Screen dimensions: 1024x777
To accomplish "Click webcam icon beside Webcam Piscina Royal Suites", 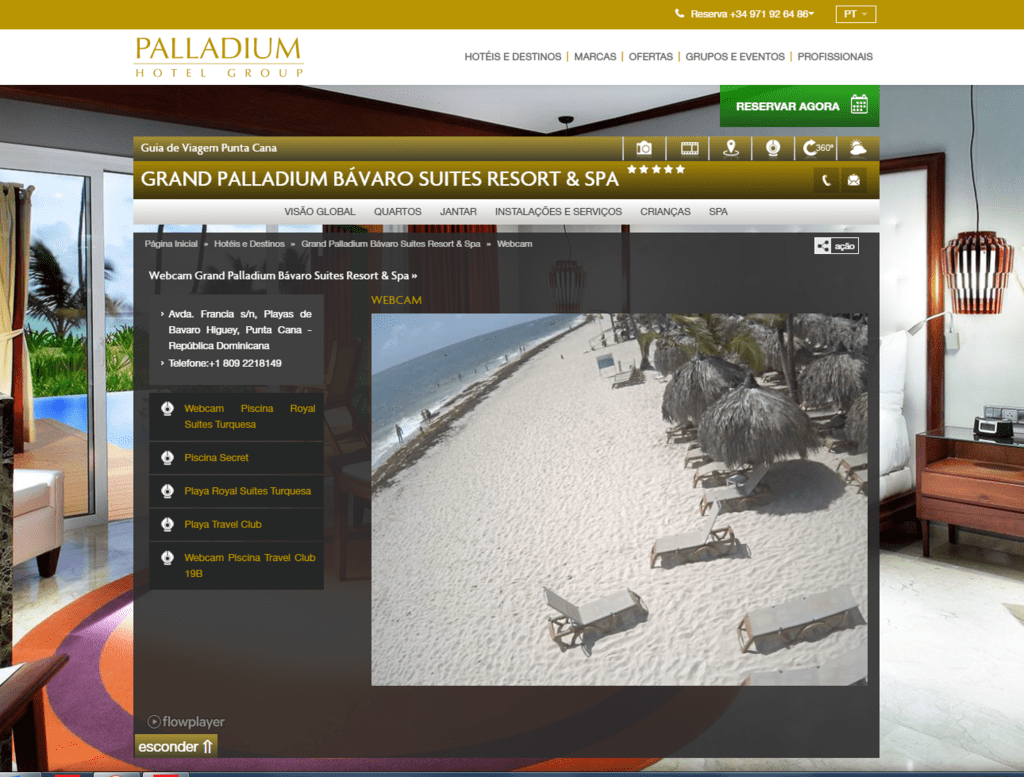I will click(167, 409).
